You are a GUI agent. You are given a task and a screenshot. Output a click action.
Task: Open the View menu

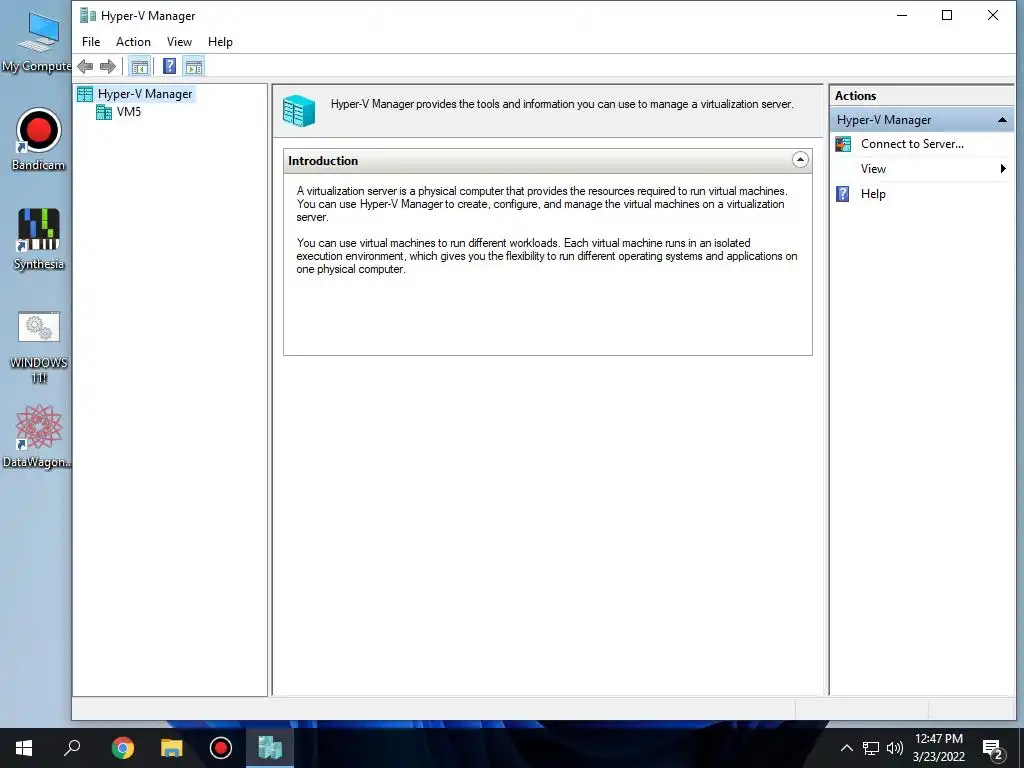click(x=179, y=42)
